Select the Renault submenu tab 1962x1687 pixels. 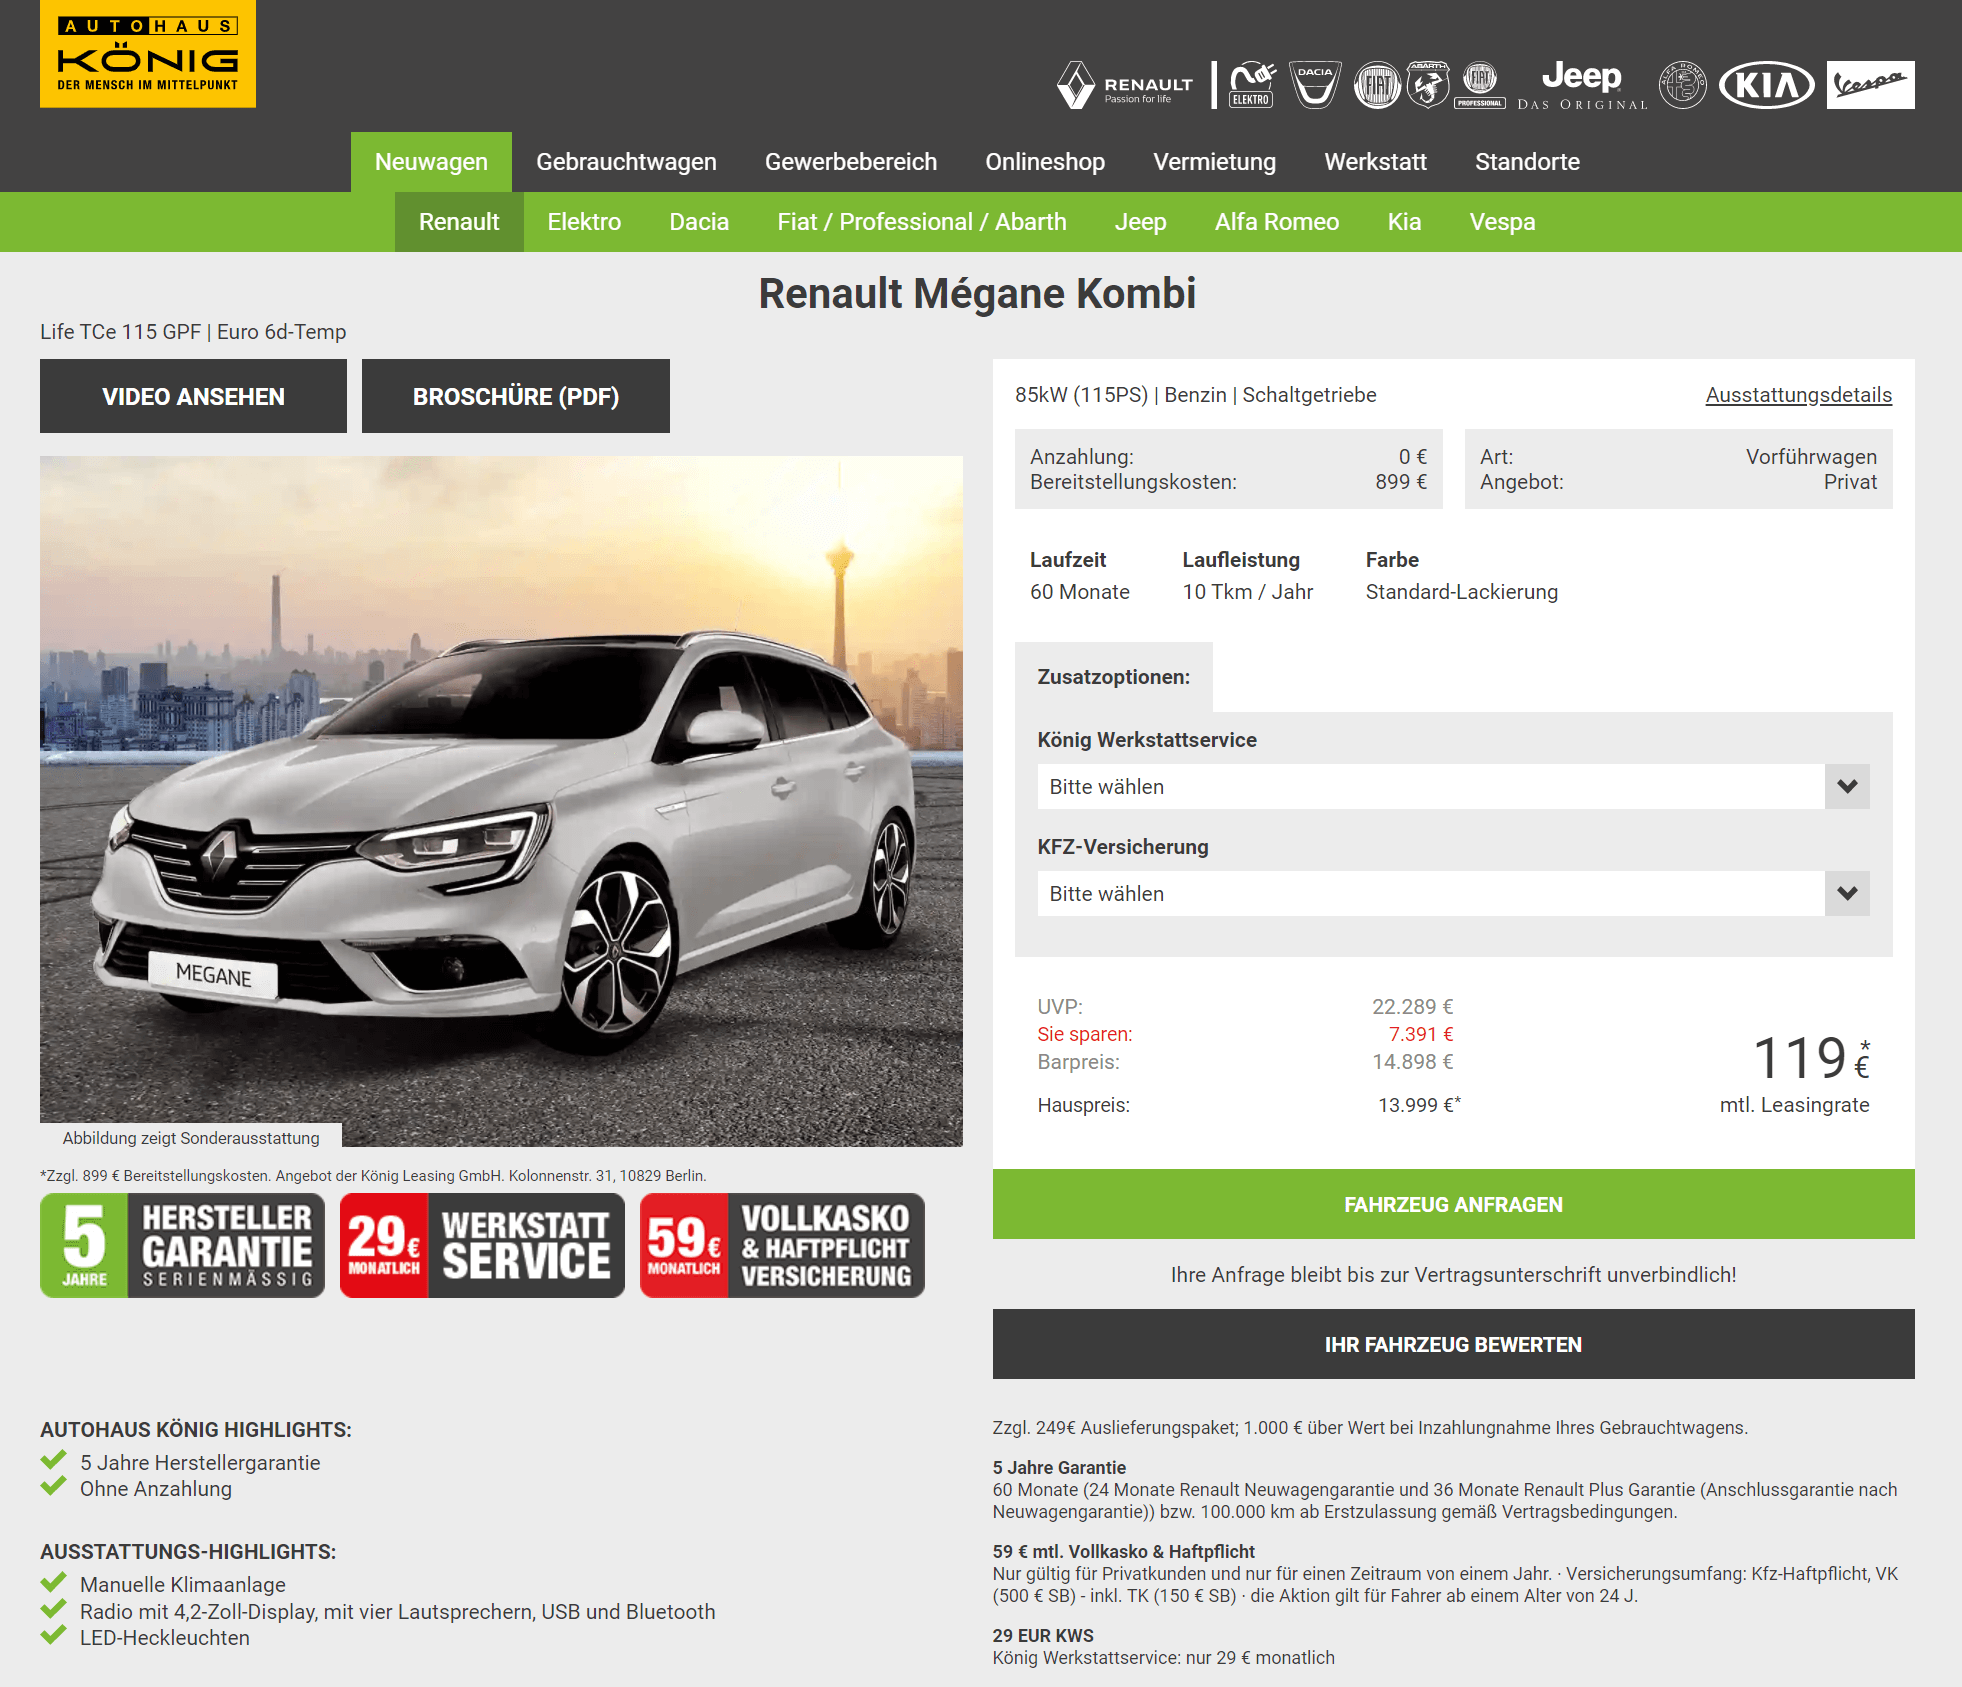pyautogui.click(x=459, y=222)
